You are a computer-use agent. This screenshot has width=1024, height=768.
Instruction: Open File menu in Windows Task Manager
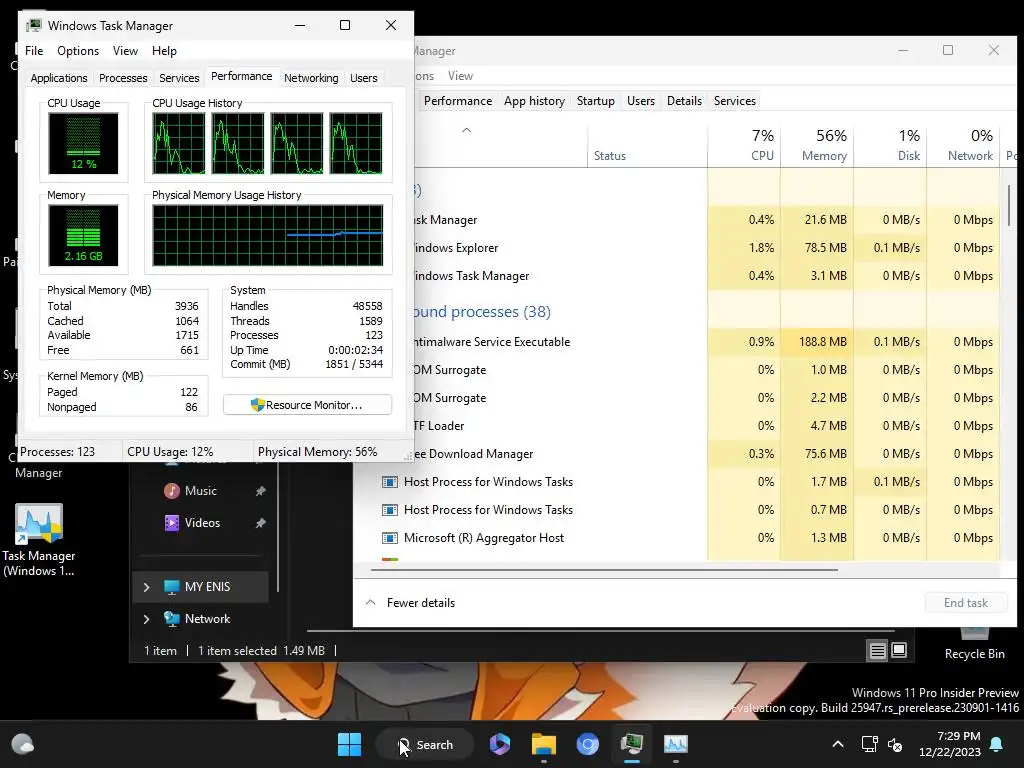pos(34,51)
